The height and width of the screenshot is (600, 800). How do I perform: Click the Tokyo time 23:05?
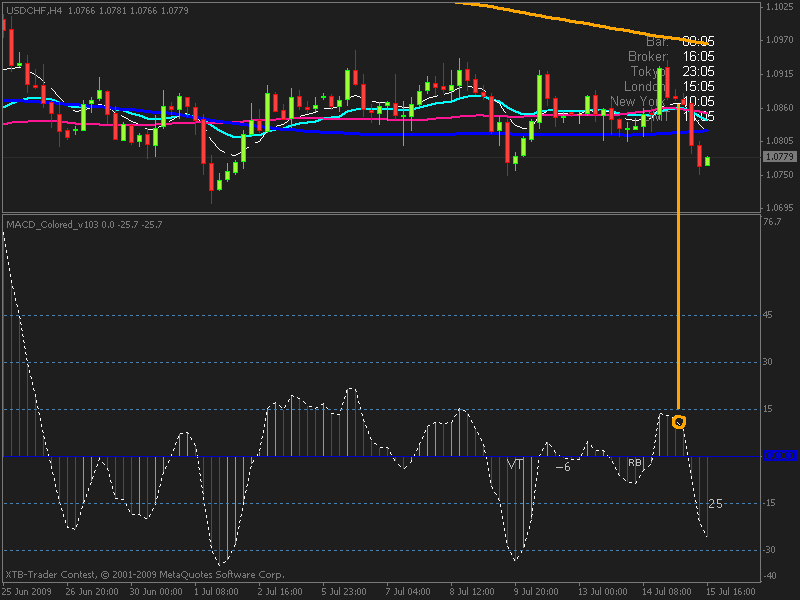click(698, 71)
